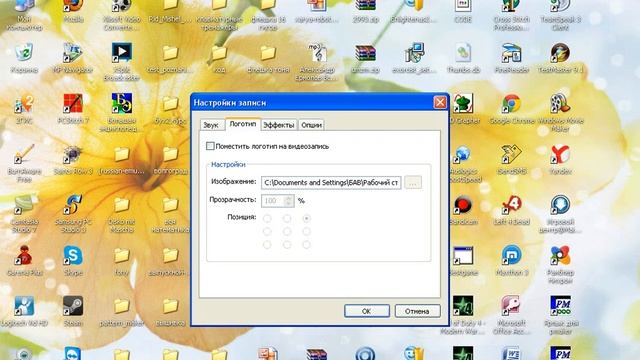The image size is (640, 360).
Task: Select the Camtasia Studio 7 icon
Action: (x=24, y=214)
